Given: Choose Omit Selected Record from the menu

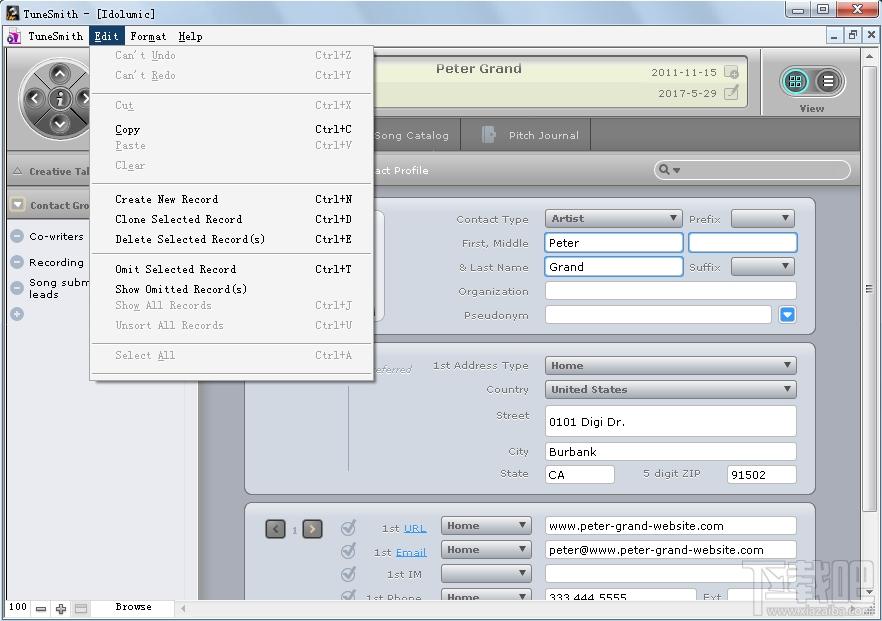Looking at the screenshot, I should [232, 269].
